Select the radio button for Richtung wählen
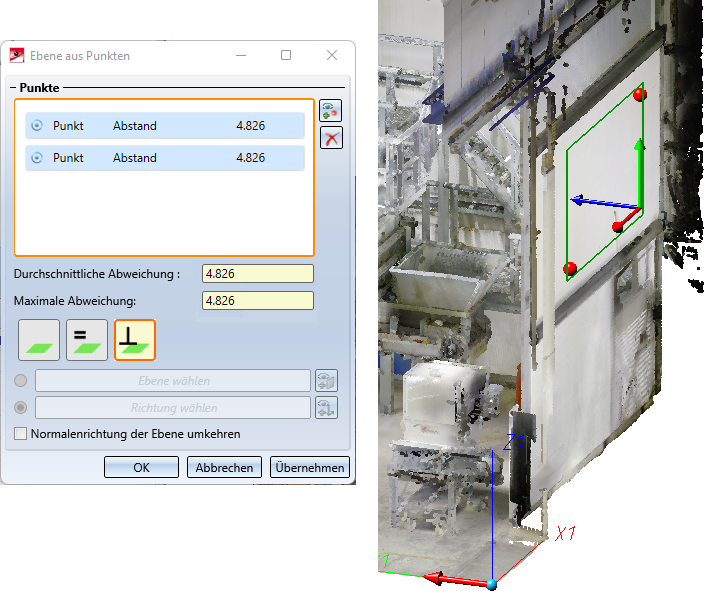This screenshot has width=704, height=591. click(x=21, y=408)
